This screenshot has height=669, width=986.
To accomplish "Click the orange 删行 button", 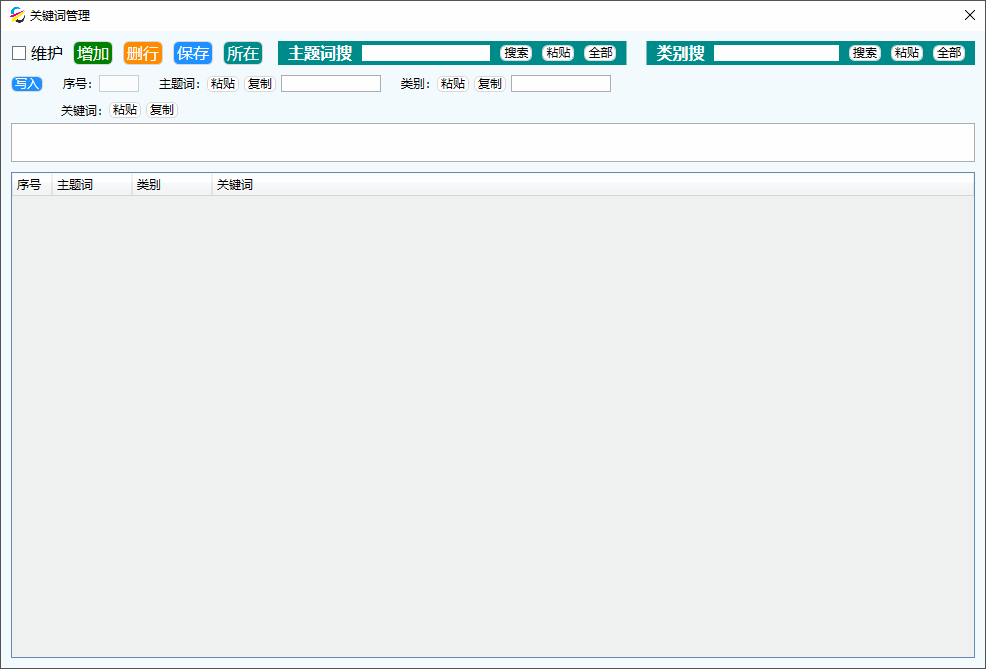I will pyautogui.click(x=143, y=53).
